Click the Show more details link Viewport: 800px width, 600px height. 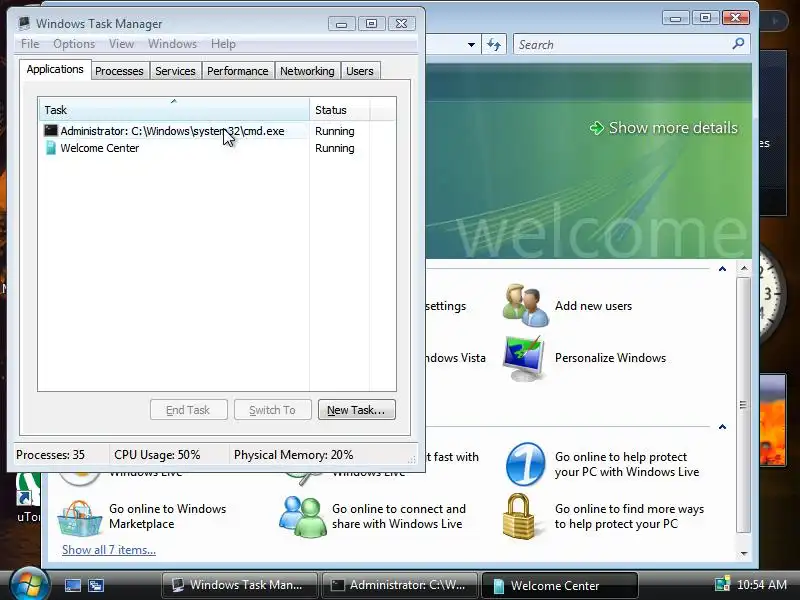point(673,128)
